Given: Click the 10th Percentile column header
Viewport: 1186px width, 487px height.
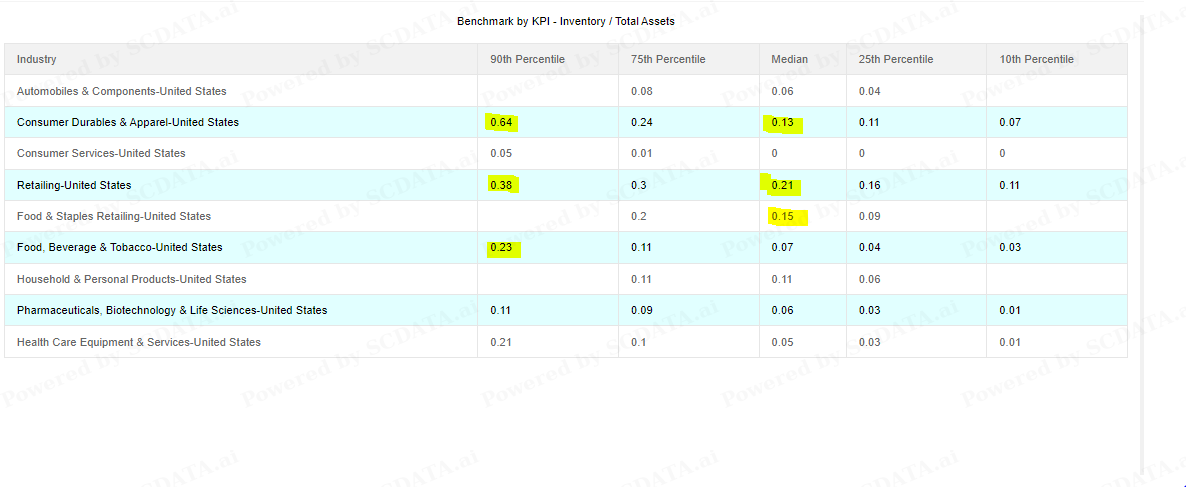Looking at the screenshot, I should (1036, 59).
